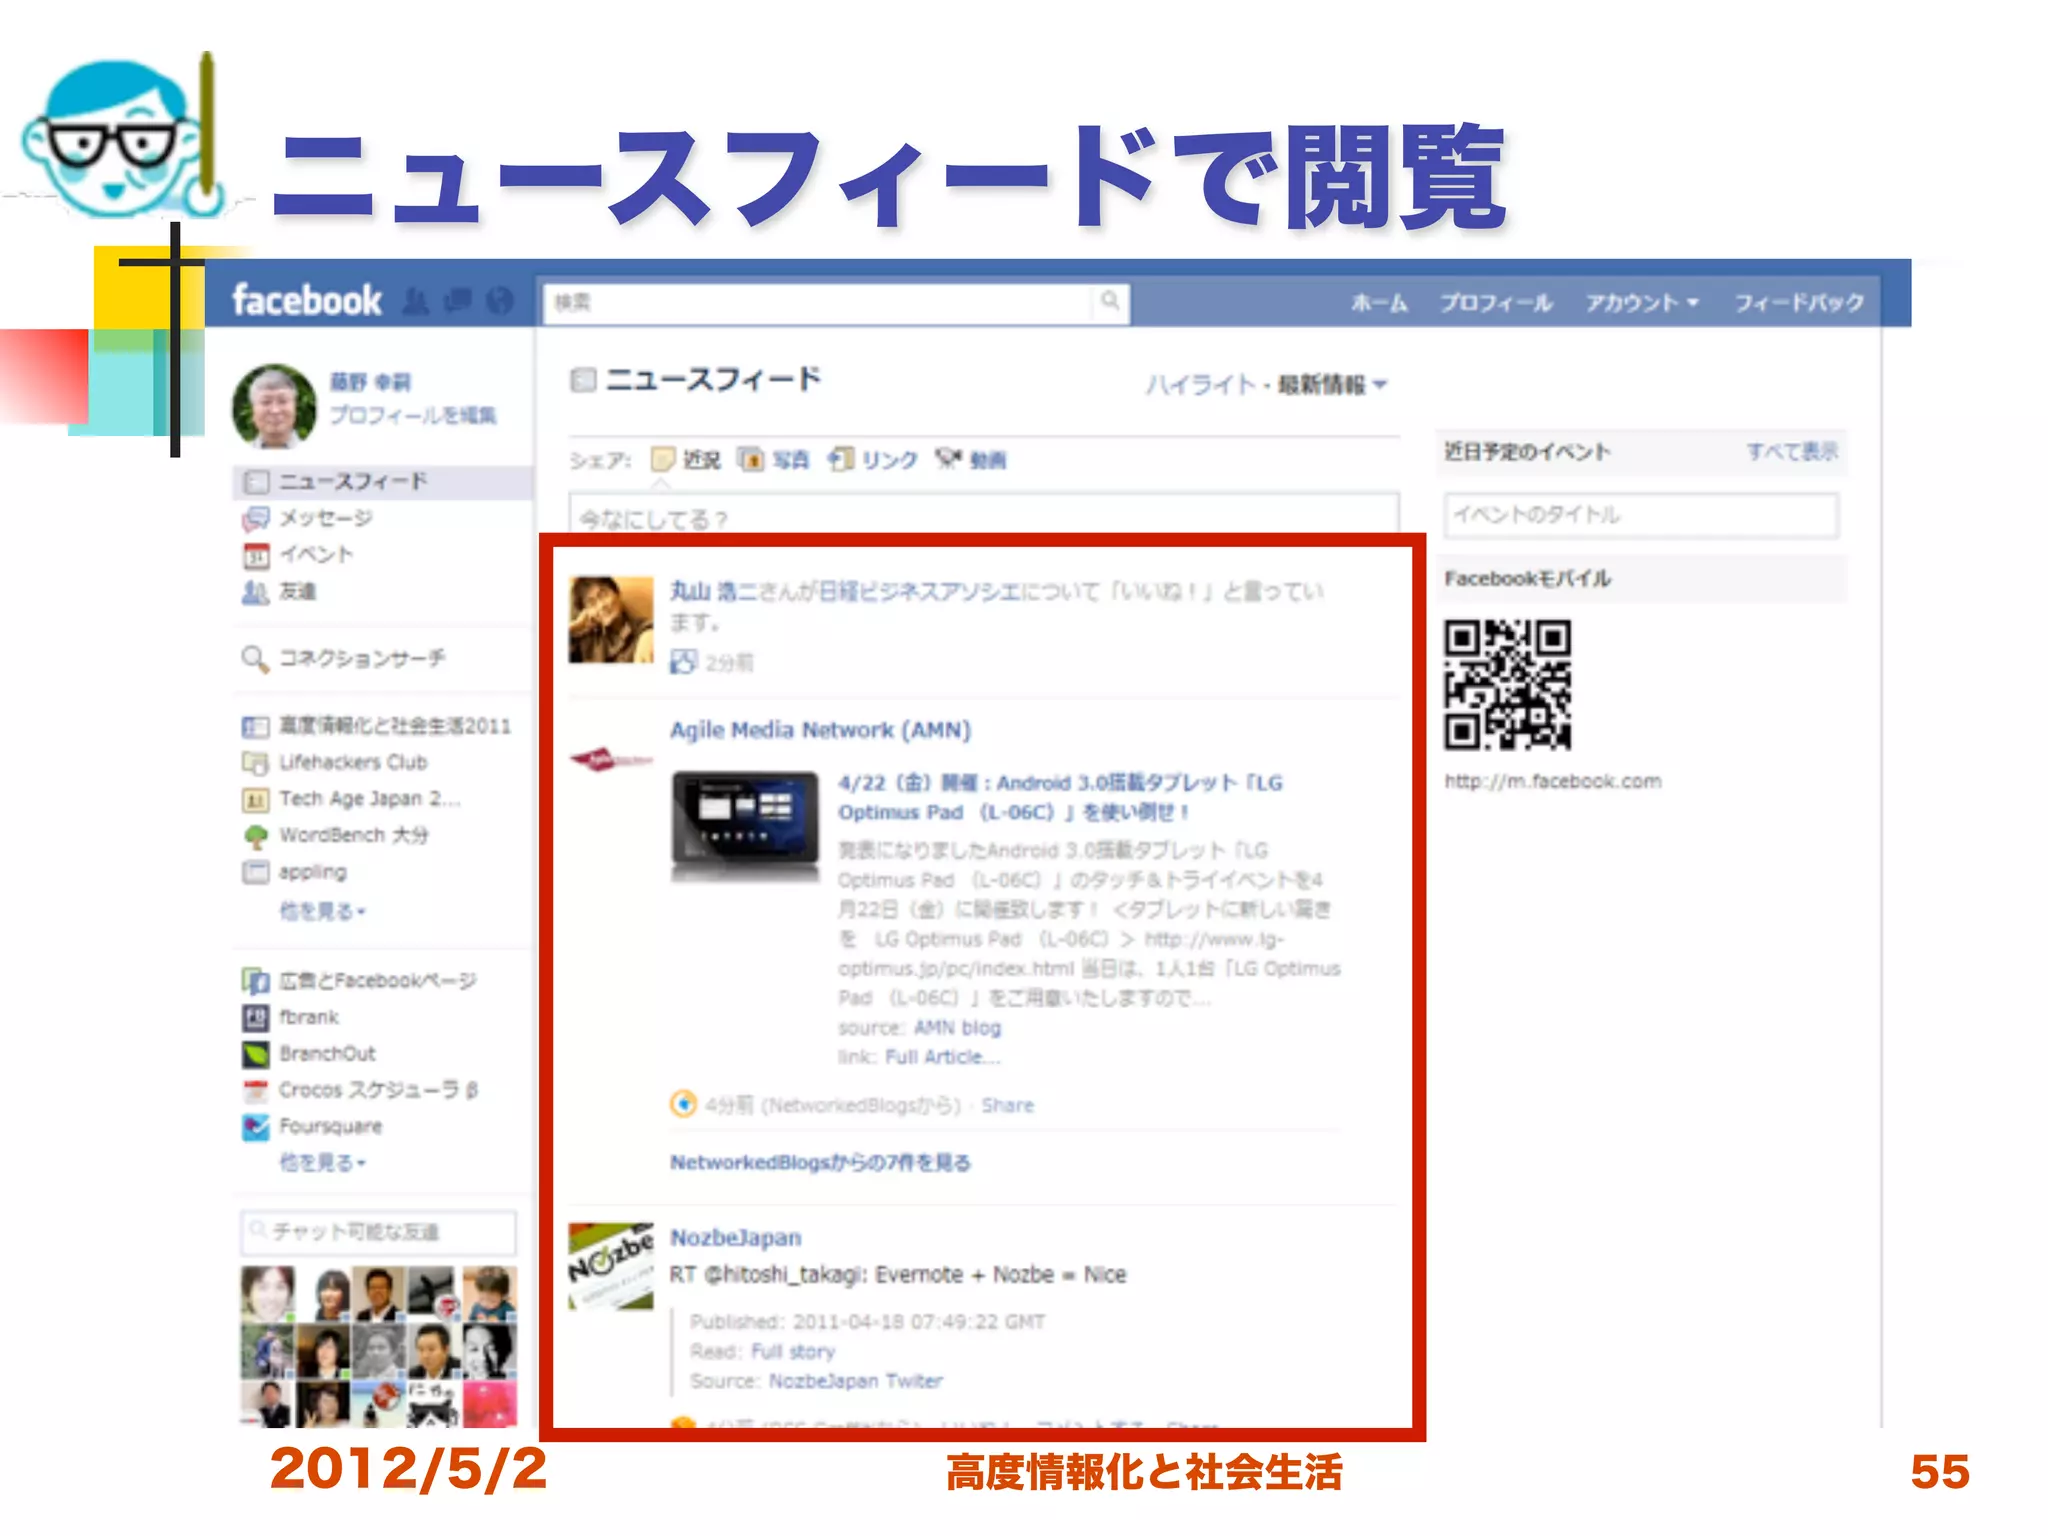Click the Nozbe logo thumbnail
Image resolution: width=2048 pixels, height=1536 pixels.
(x=611, y=1266)
